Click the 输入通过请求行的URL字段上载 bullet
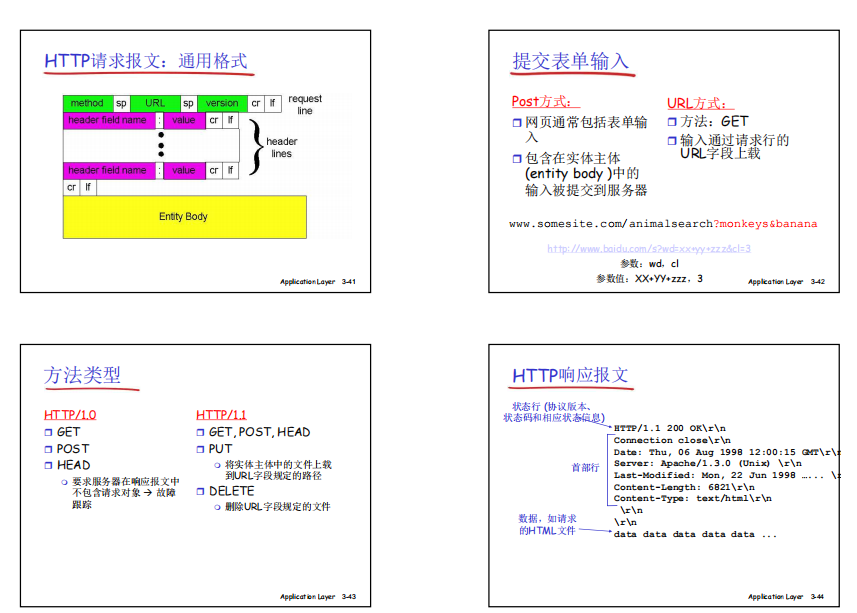This screenshot has height=613, width=857. coord(729,147)
